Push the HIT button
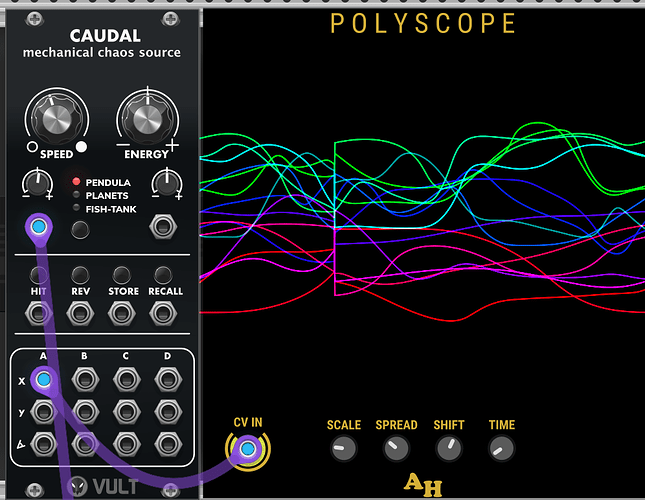Viewport: 645px width, 500px height. pyautogui.click(x=38, y=275)
